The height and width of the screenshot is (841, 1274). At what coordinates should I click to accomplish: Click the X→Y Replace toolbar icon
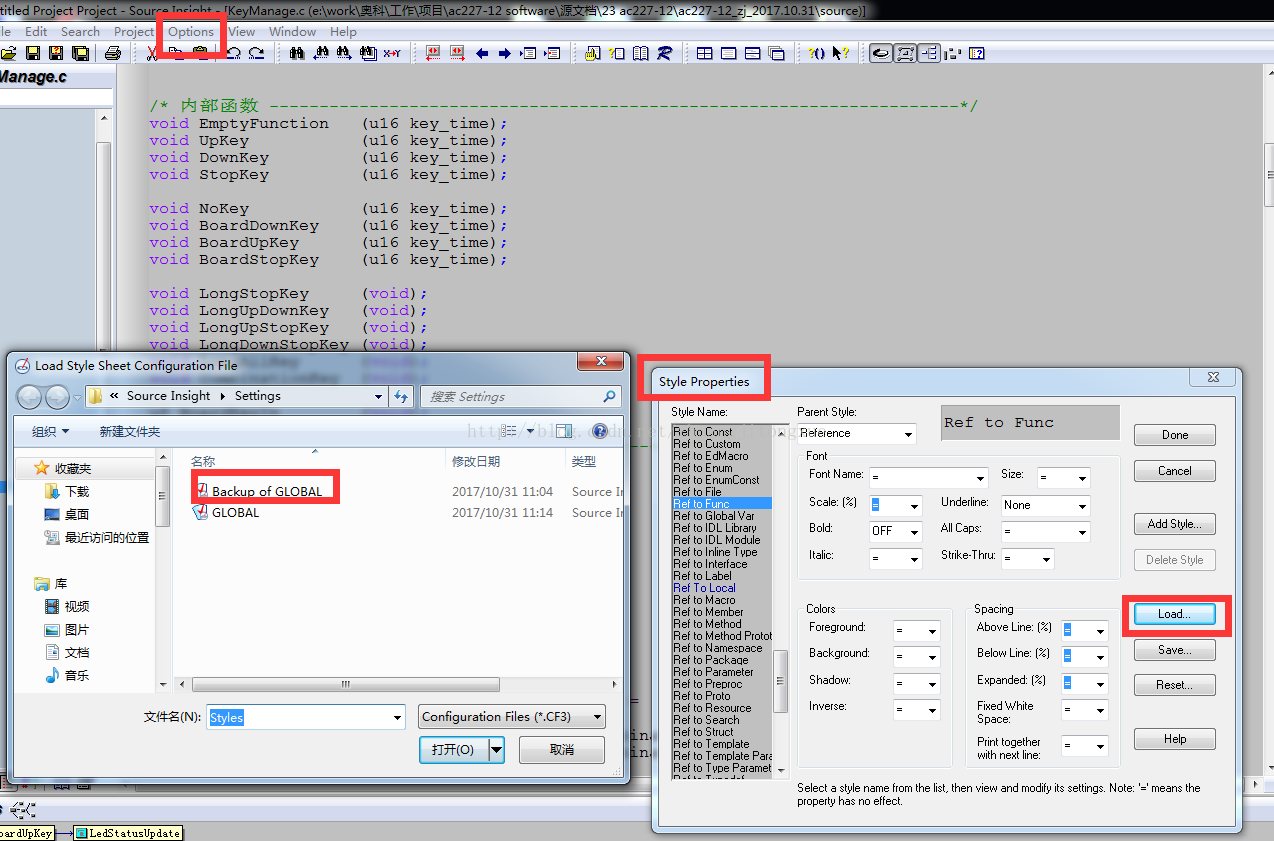392,53
